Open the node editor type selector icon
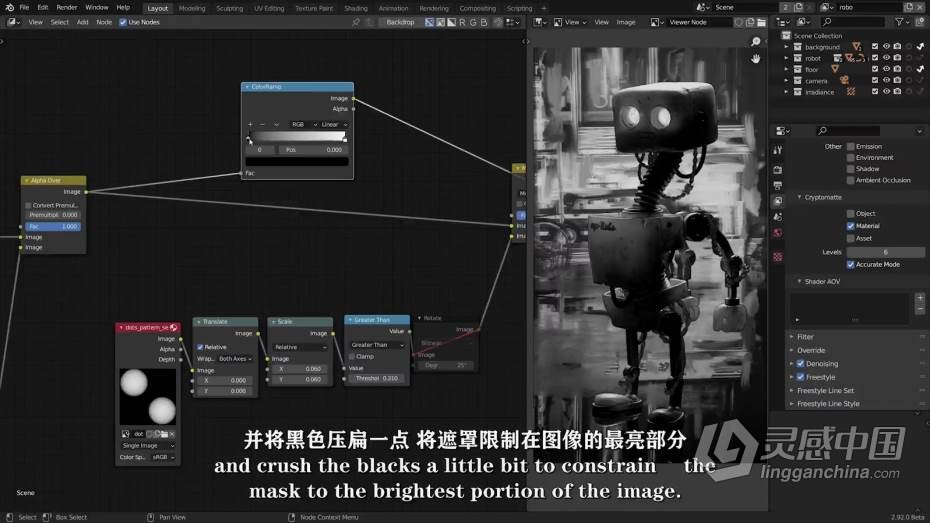 (13, 22)
